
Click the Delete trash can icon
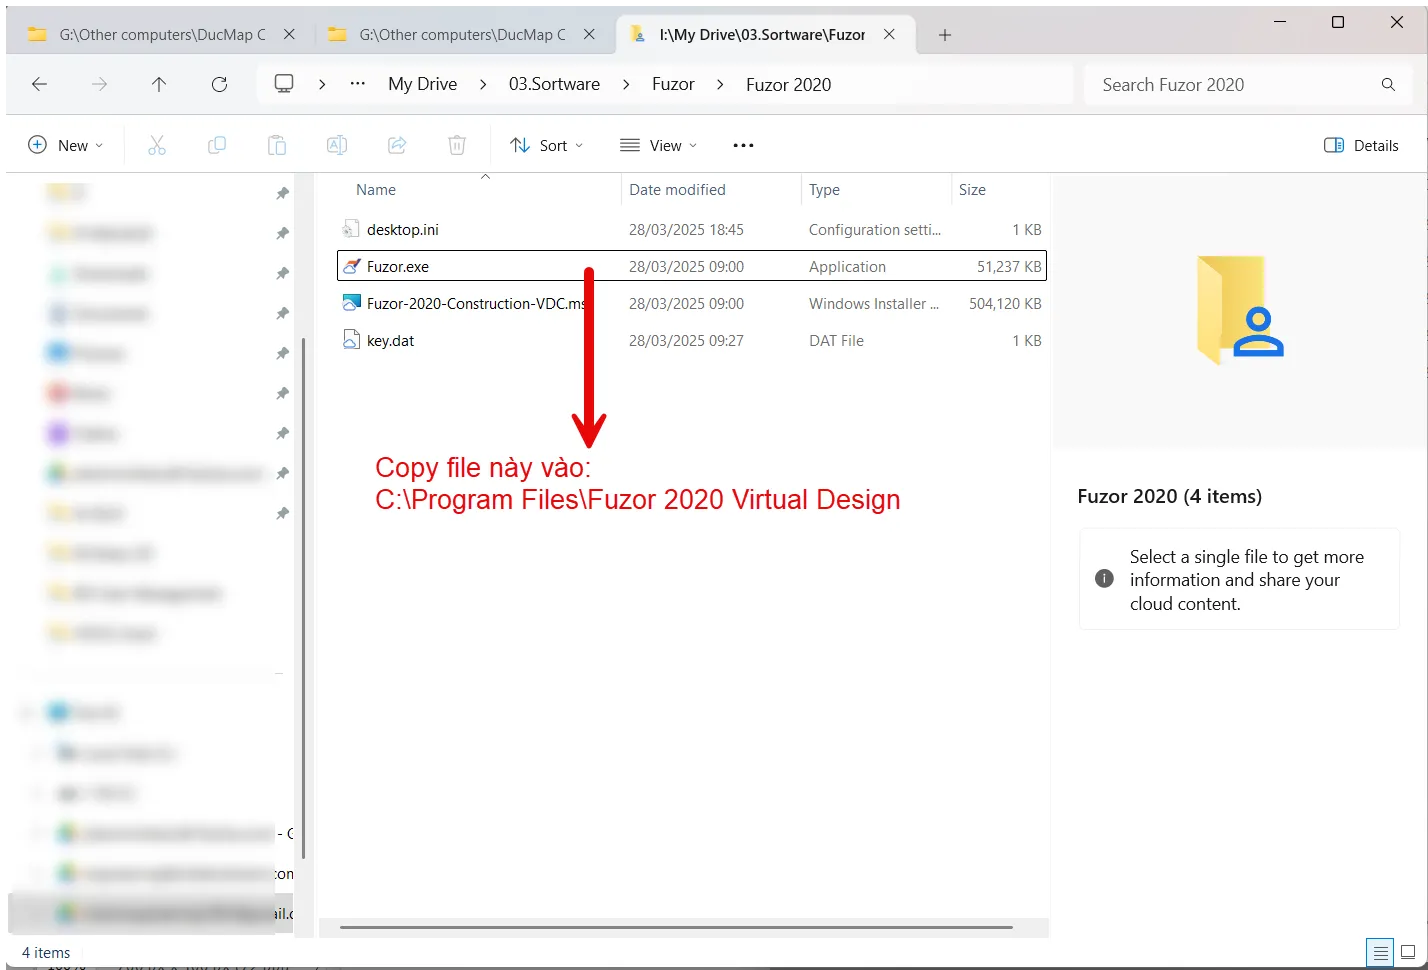pos(457,146)
